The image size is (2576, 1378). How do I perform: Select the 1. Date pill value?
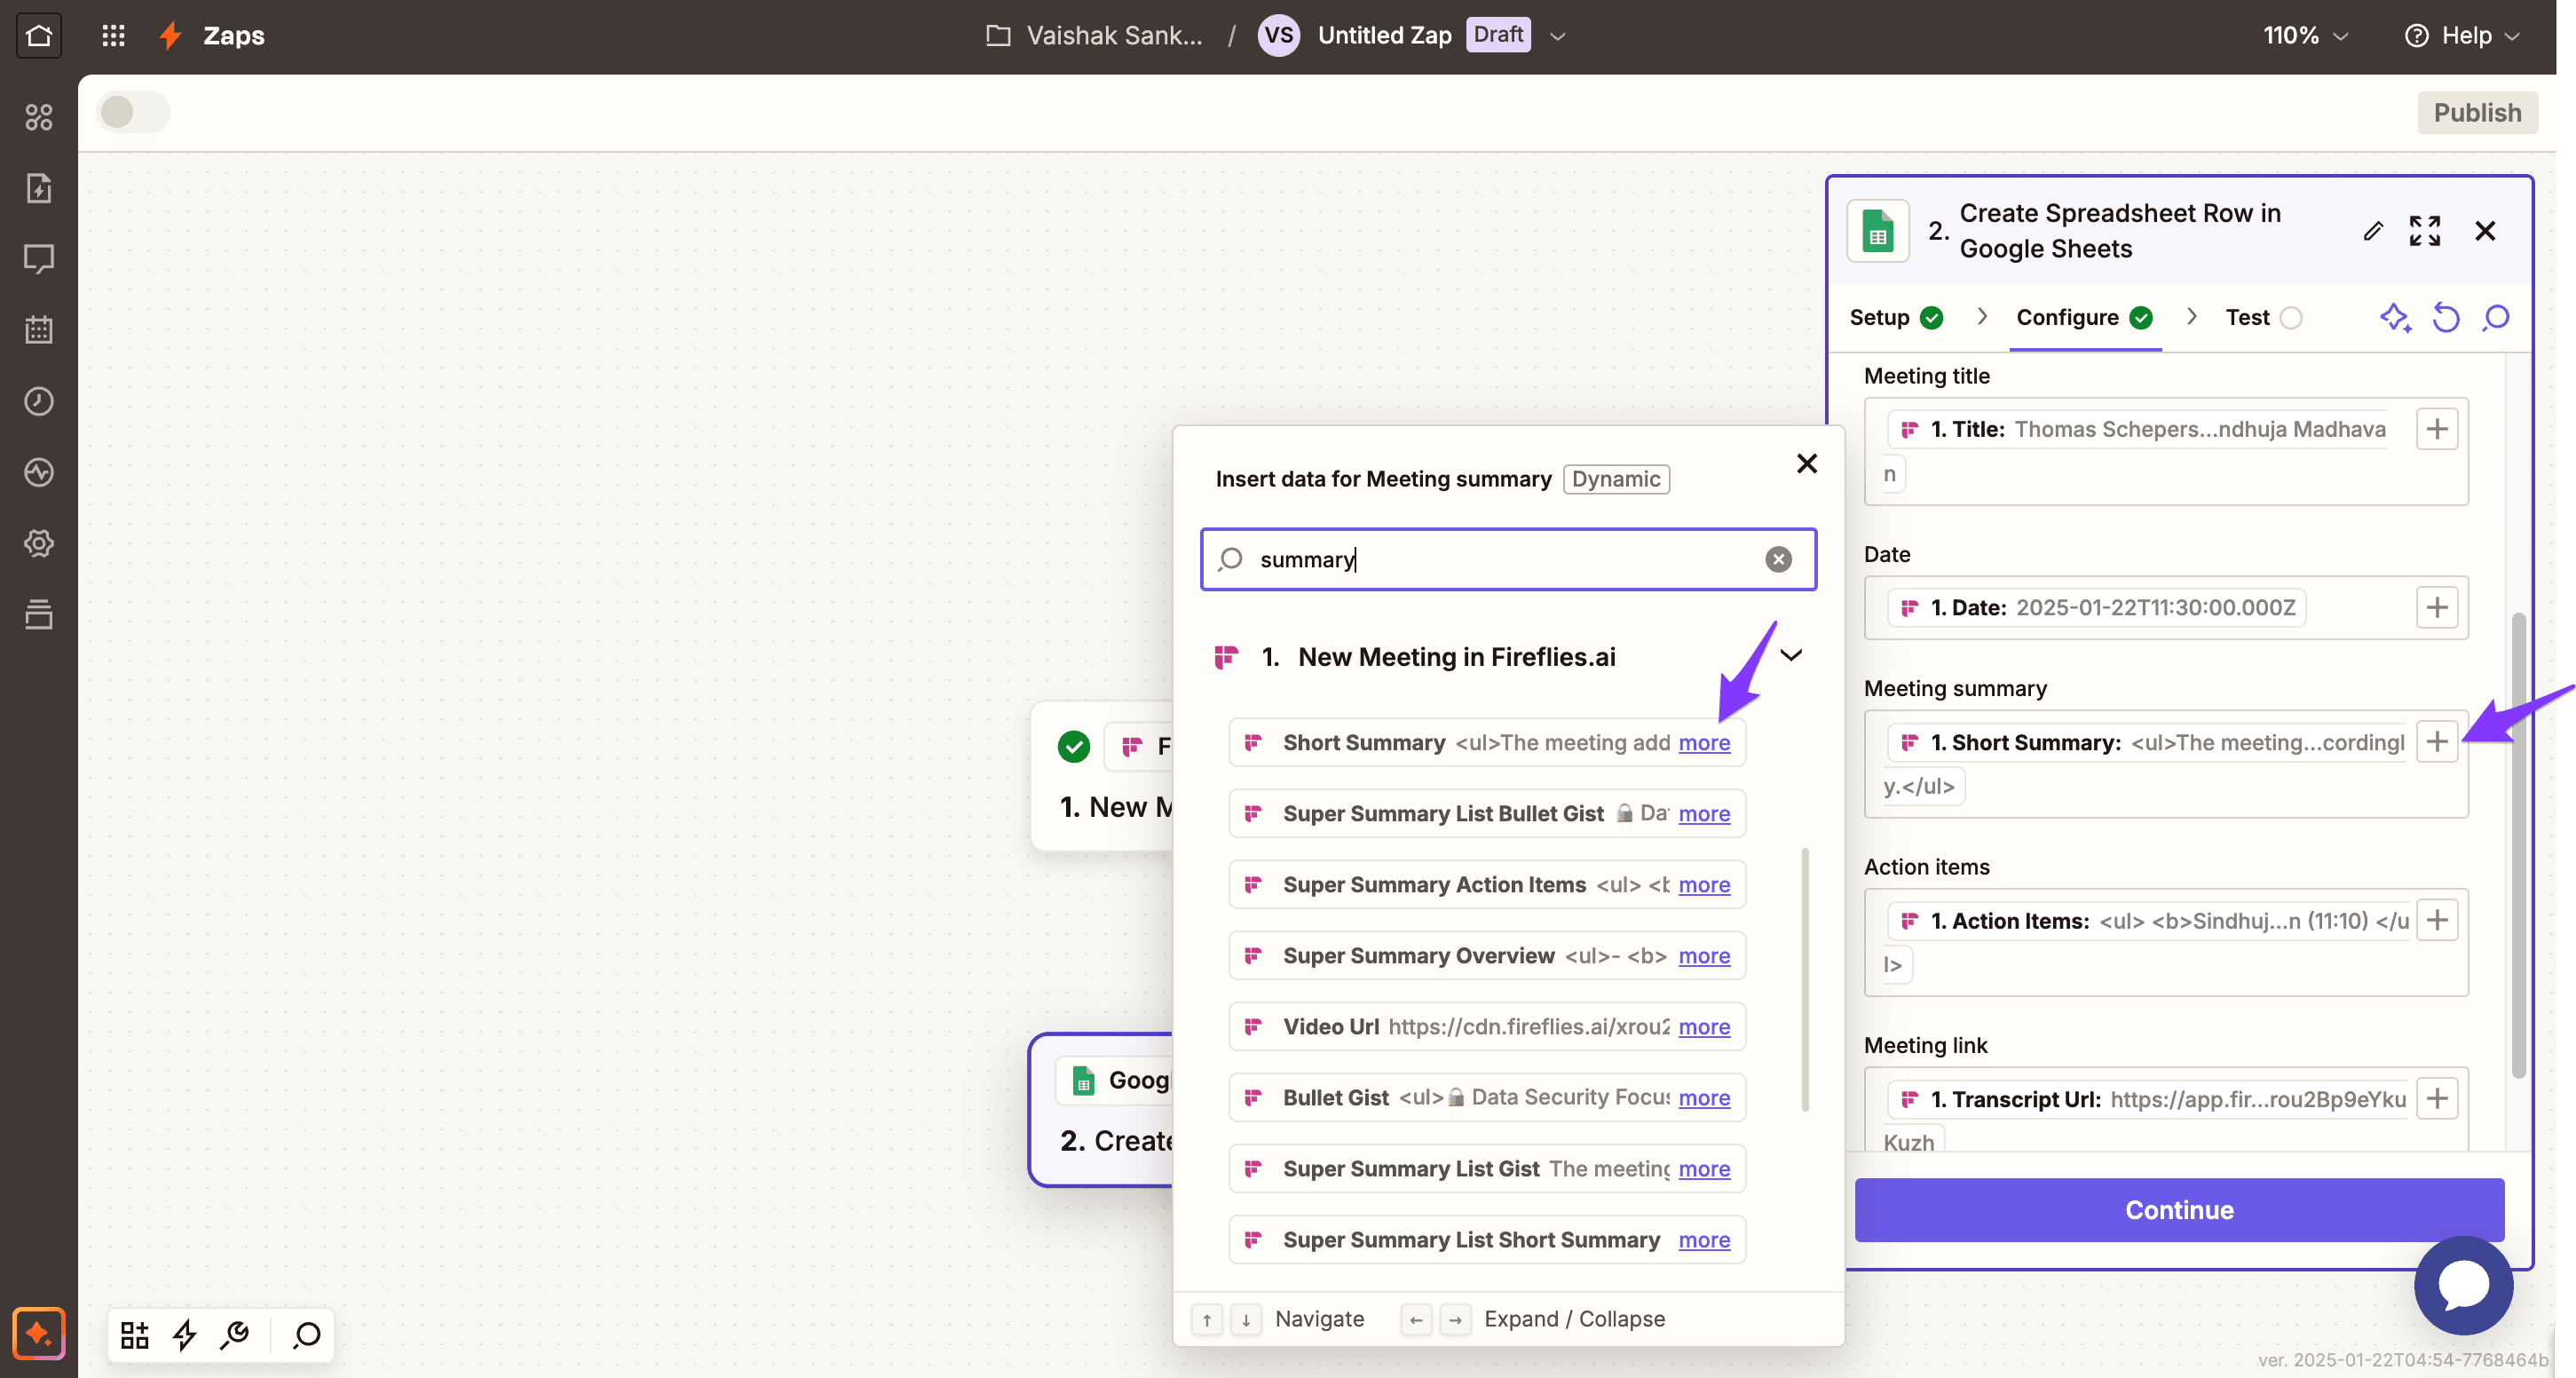tap(2096, 607)
